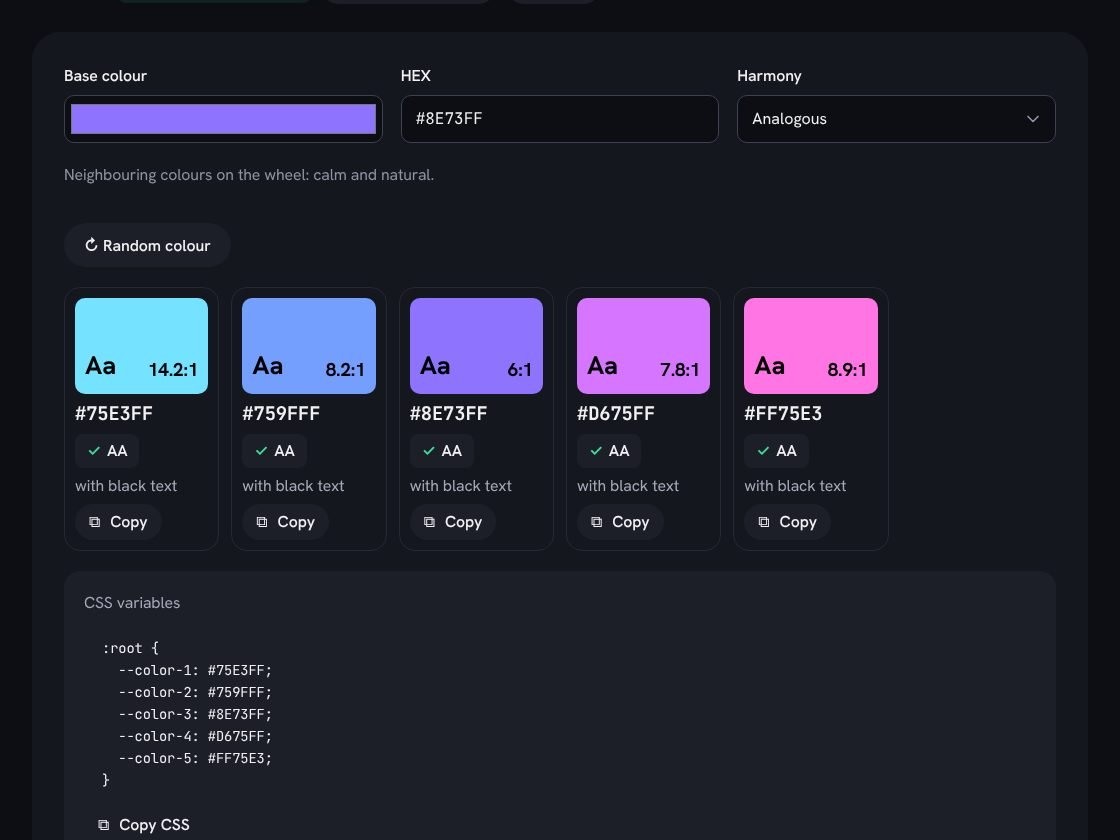
Task: Click the Base colour label
Action: click(x=106, y=76)
